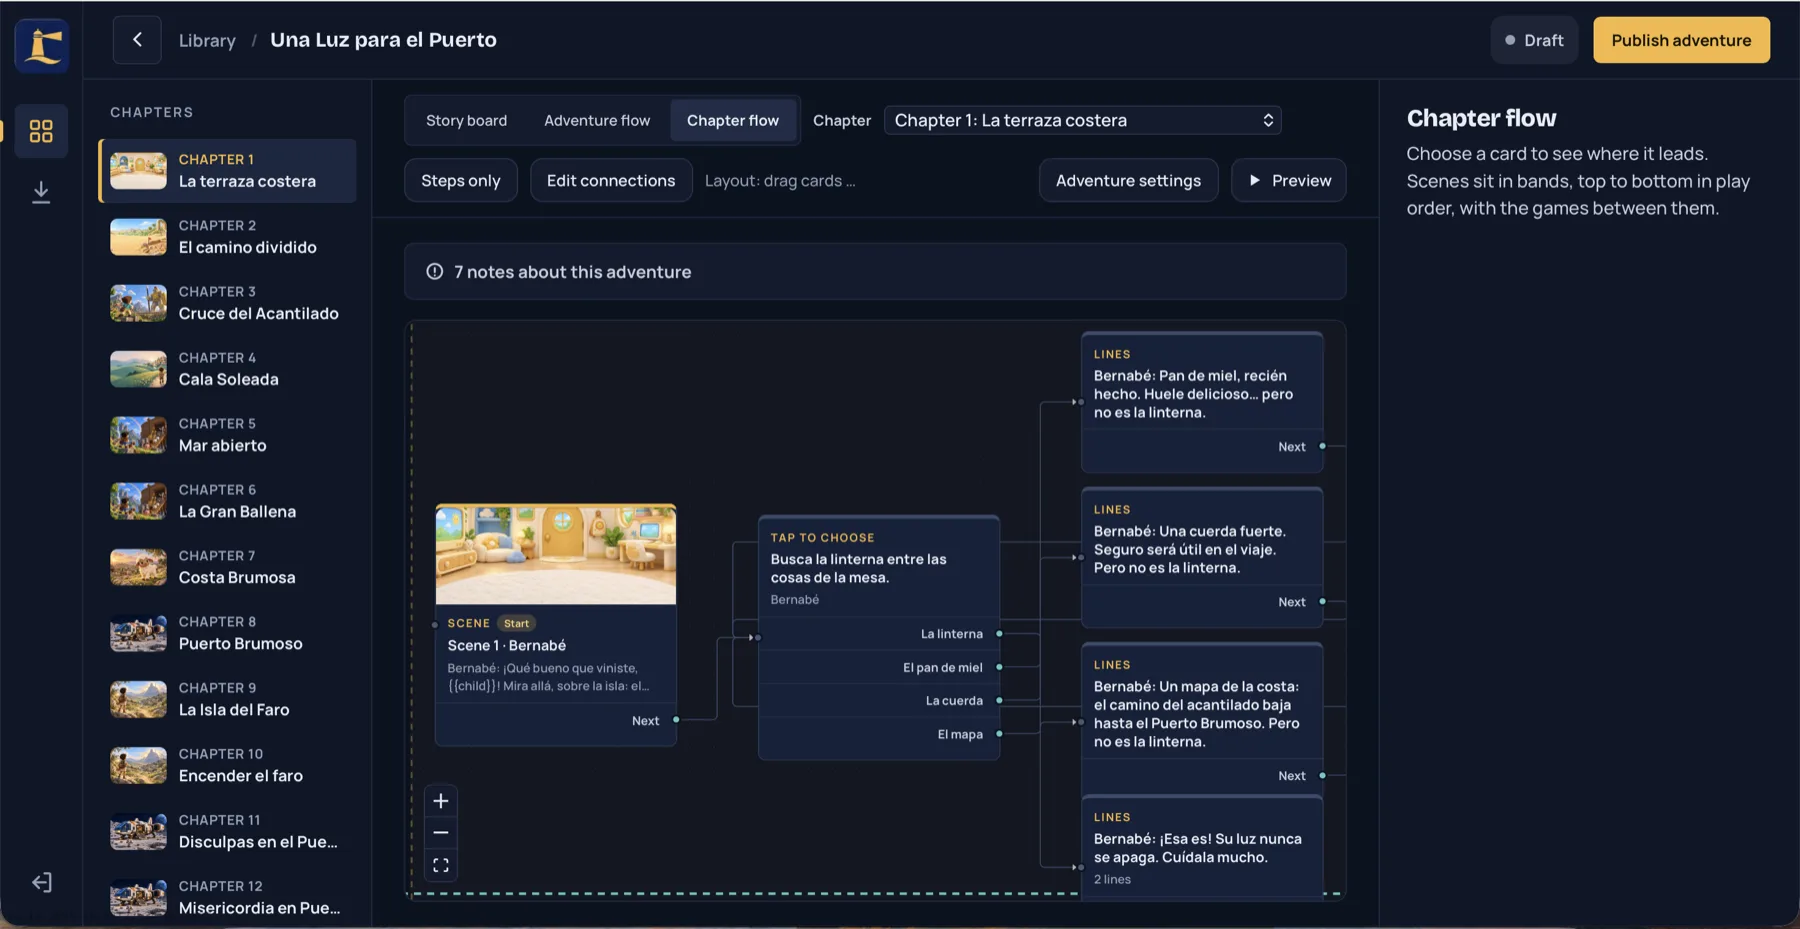Select Chapter 6 La Gran Ballena
This screenshot has width=1800, height=929.
[x=228, y=501]
